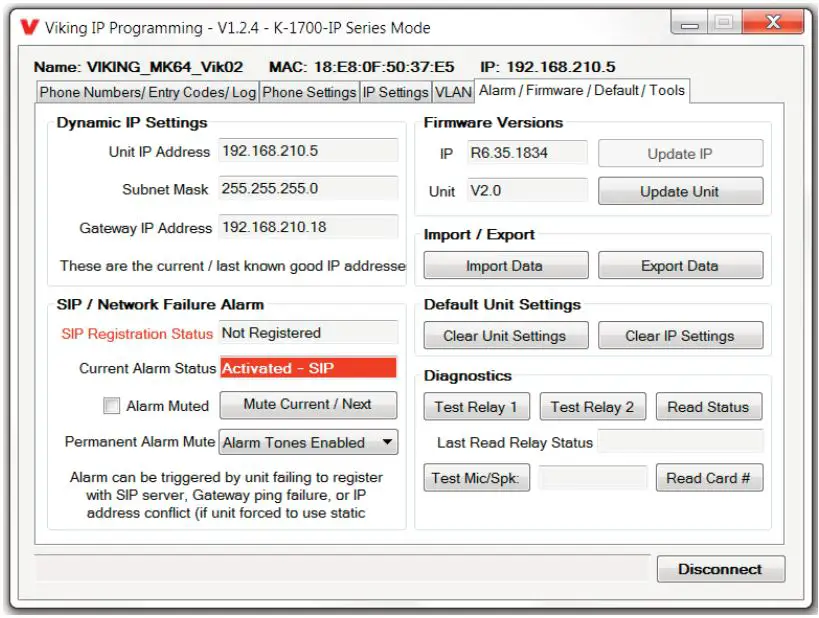Click the header IP: 192.168.210.5 text
This screenshot has width=819, height=618.
(547, 67)
